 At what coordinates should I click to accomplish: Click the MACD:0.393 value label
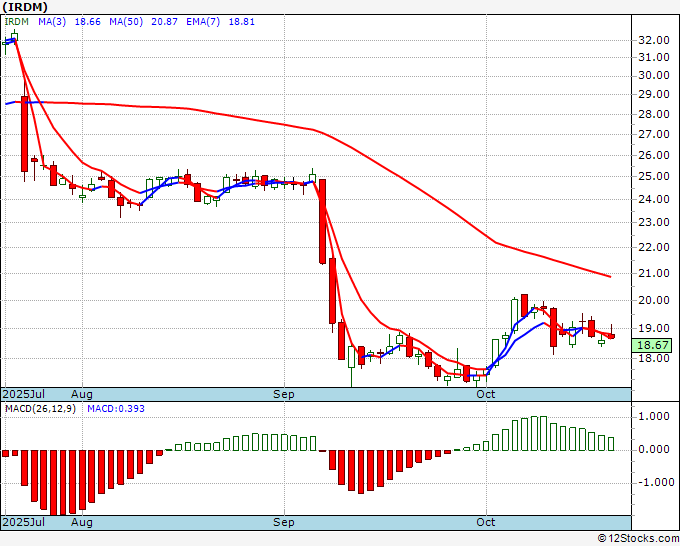116,409
